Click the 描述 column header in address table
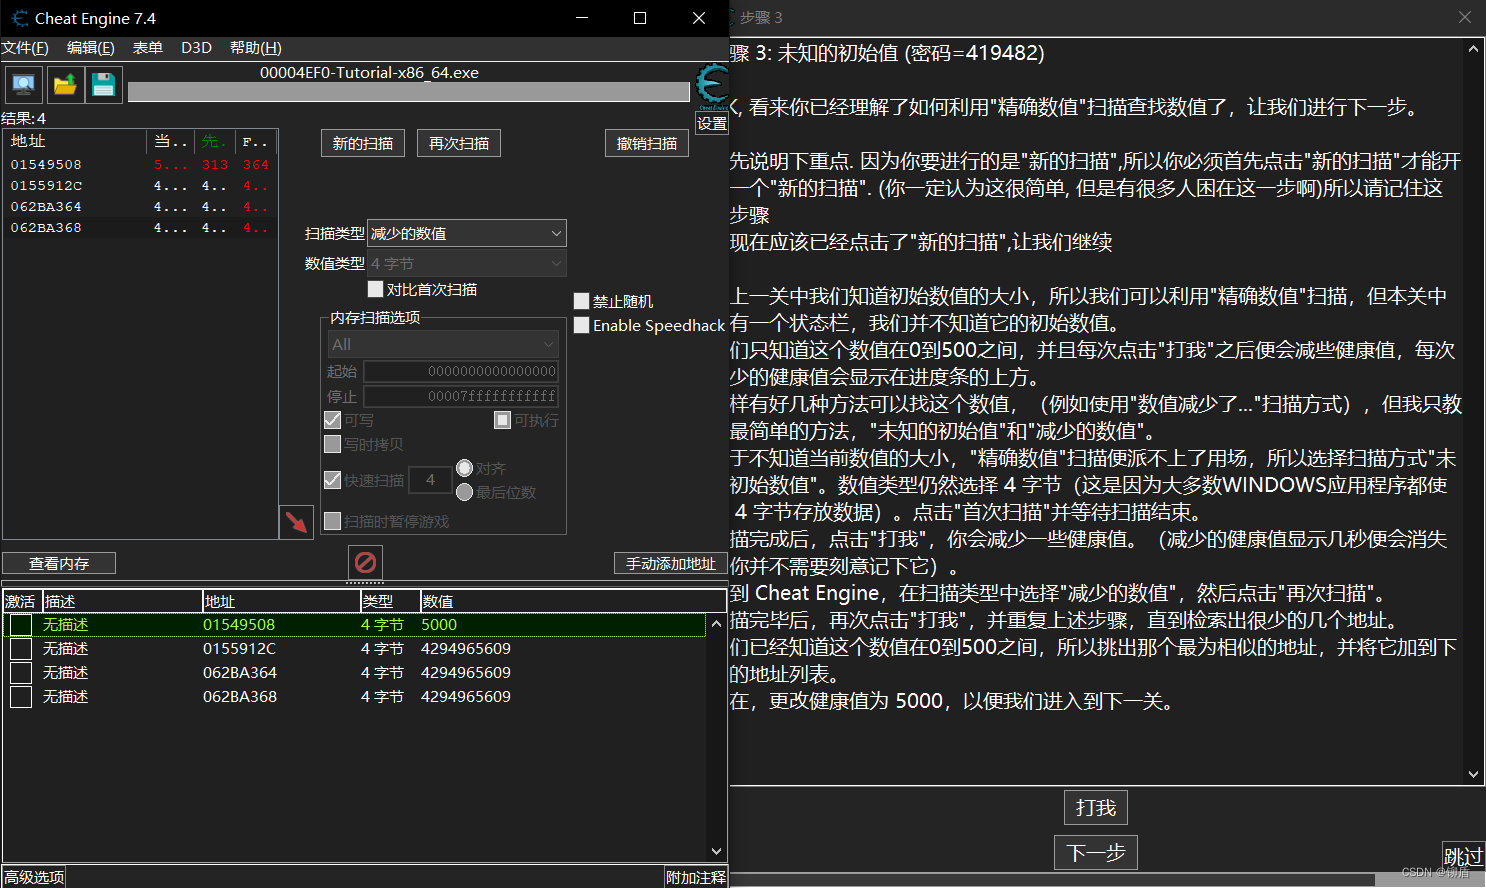 pyautogui.click(x=122, y=601)
